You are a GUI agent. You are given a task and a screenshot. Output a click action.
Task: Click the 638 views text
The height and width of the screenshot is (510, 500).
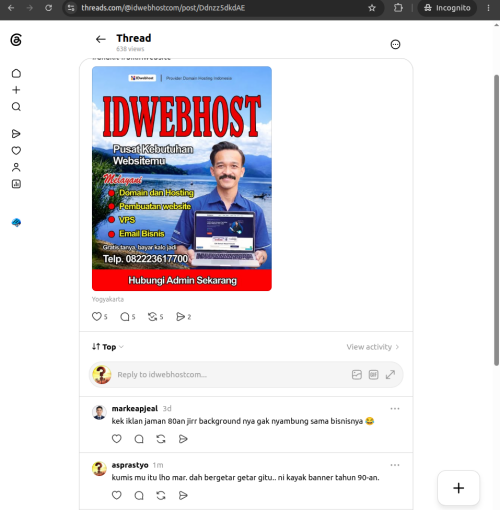(130, 49)
